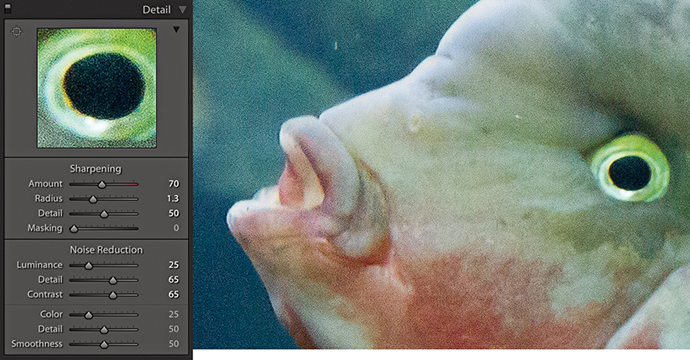Select the Color value field 25
The width and height of the screenshot is (690, 360).
tap(174, 314)
